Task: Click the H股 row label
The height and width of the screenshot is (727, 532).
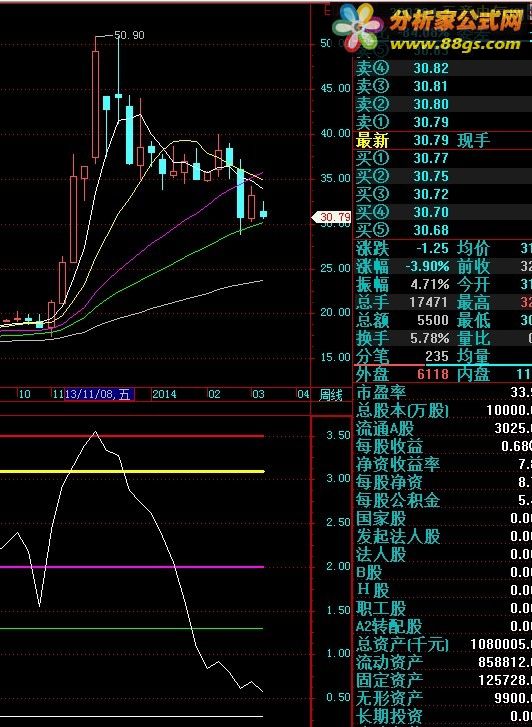Action: pyautogui.click(x=373, y=591)
